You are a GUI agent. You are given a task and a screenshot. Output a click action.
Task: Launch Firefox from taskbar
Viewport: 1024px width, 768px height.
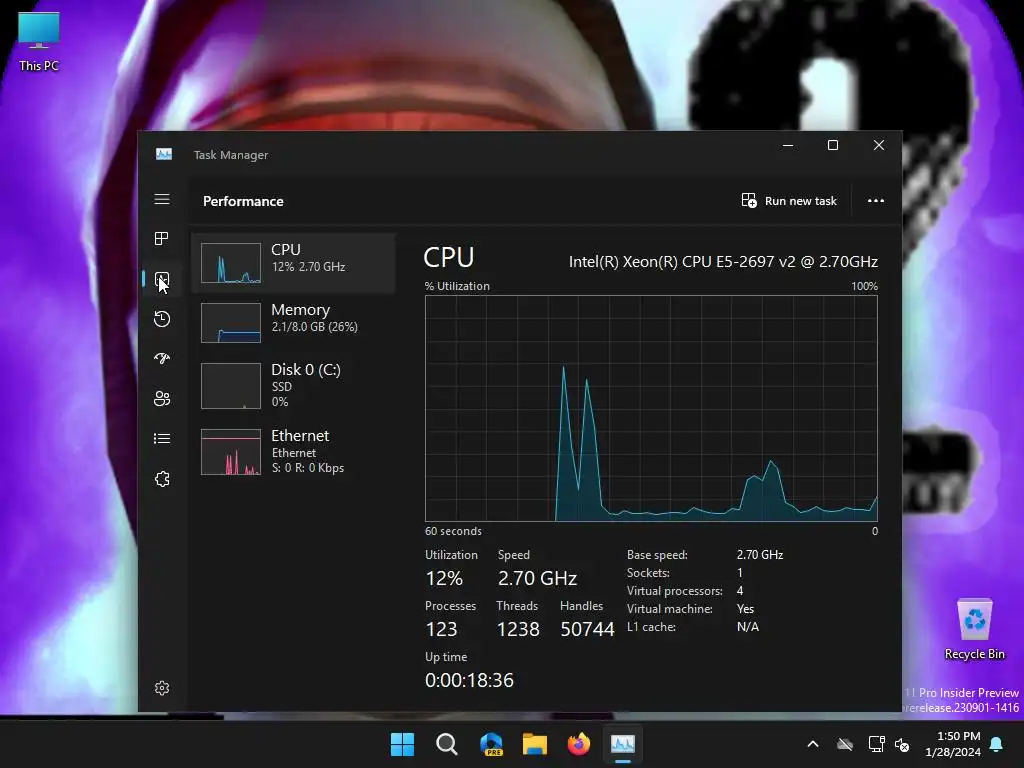coord(579,744)
